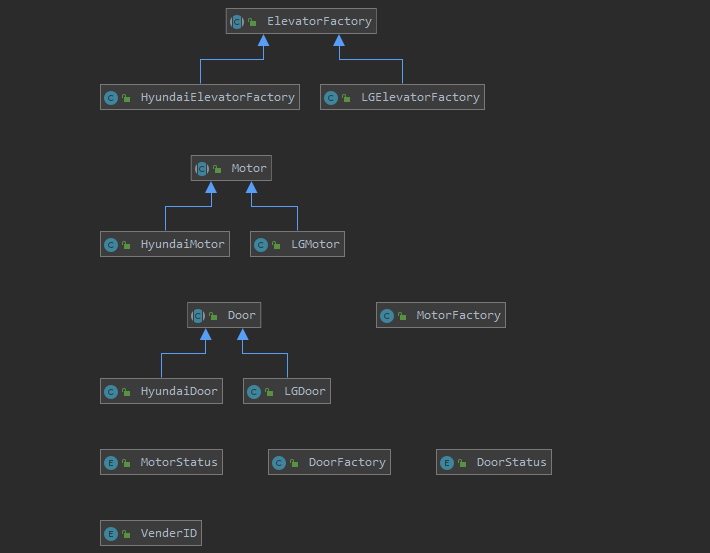Click the public lock icon on DoorFactory
Viewport: 710px width, 553px height.
[x=294, y=463]
